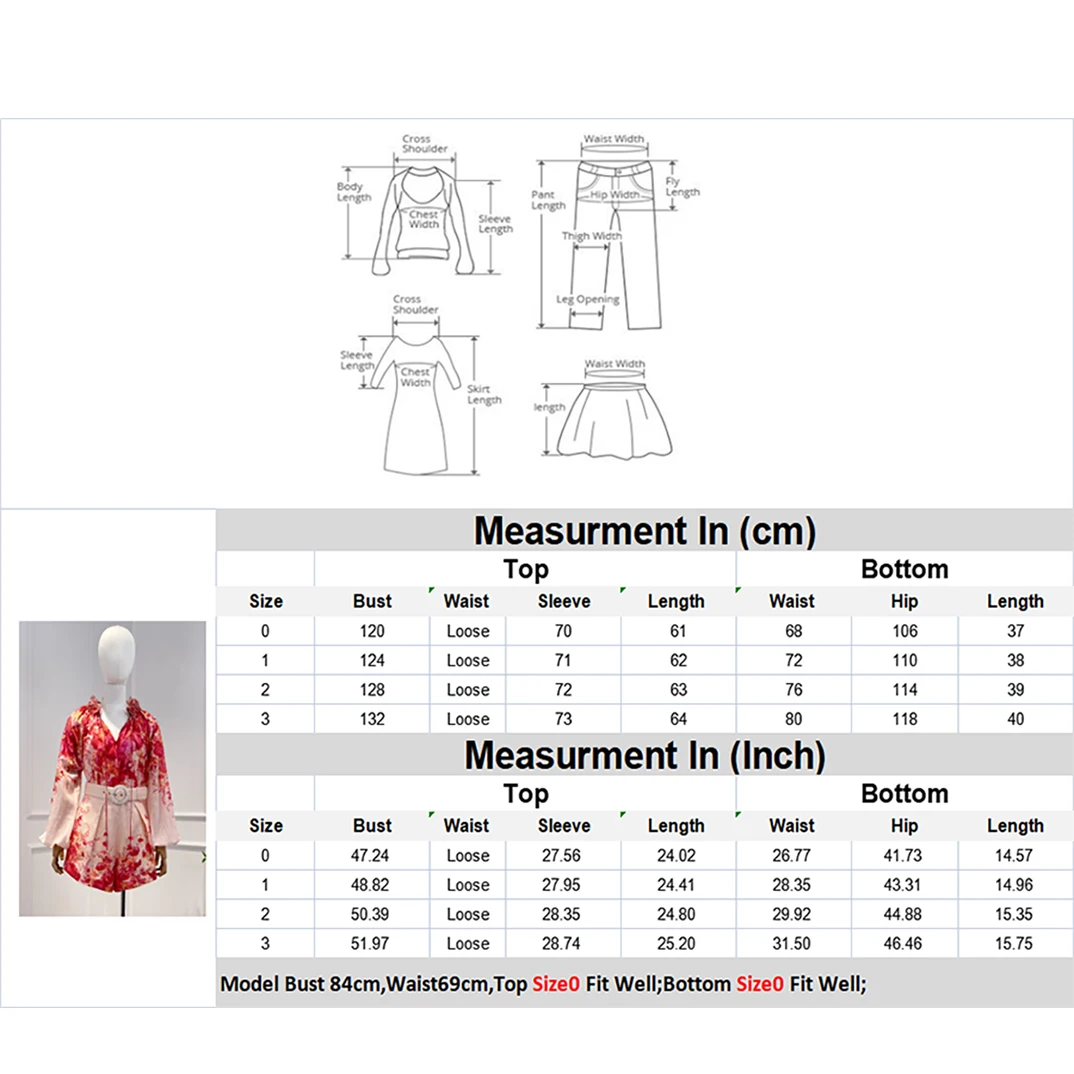Click 'Body Length' label on top diagram

[354, 192]
